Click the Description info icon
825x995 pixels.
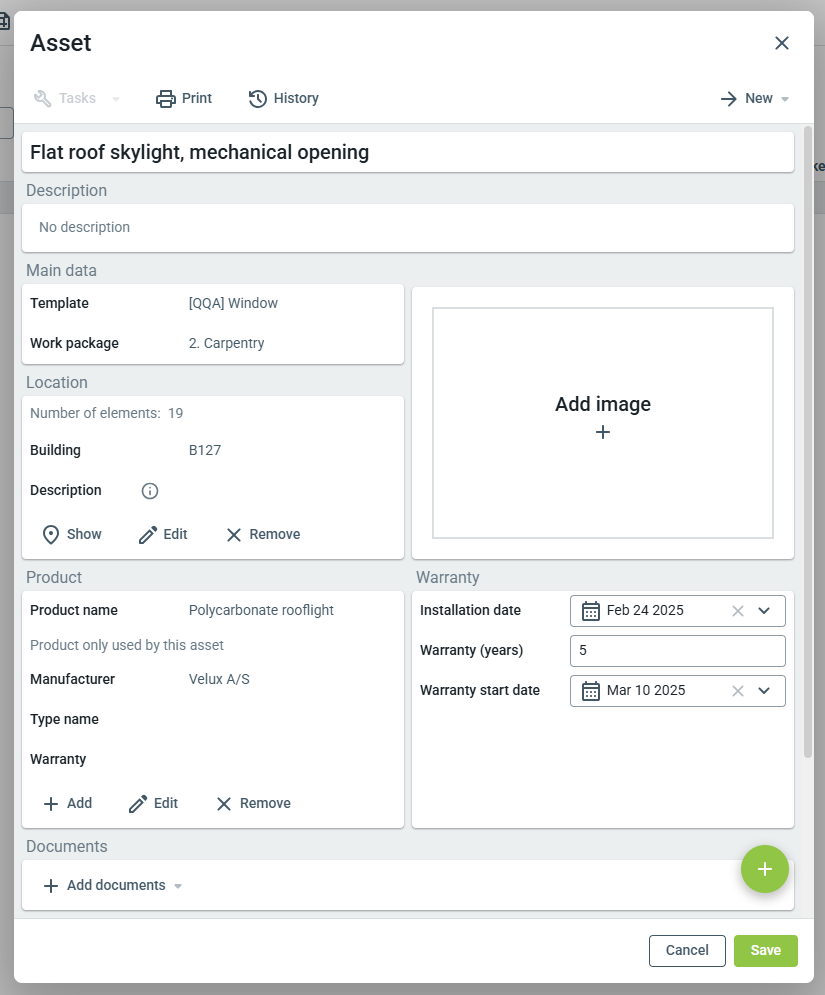[x=150, y=491]
